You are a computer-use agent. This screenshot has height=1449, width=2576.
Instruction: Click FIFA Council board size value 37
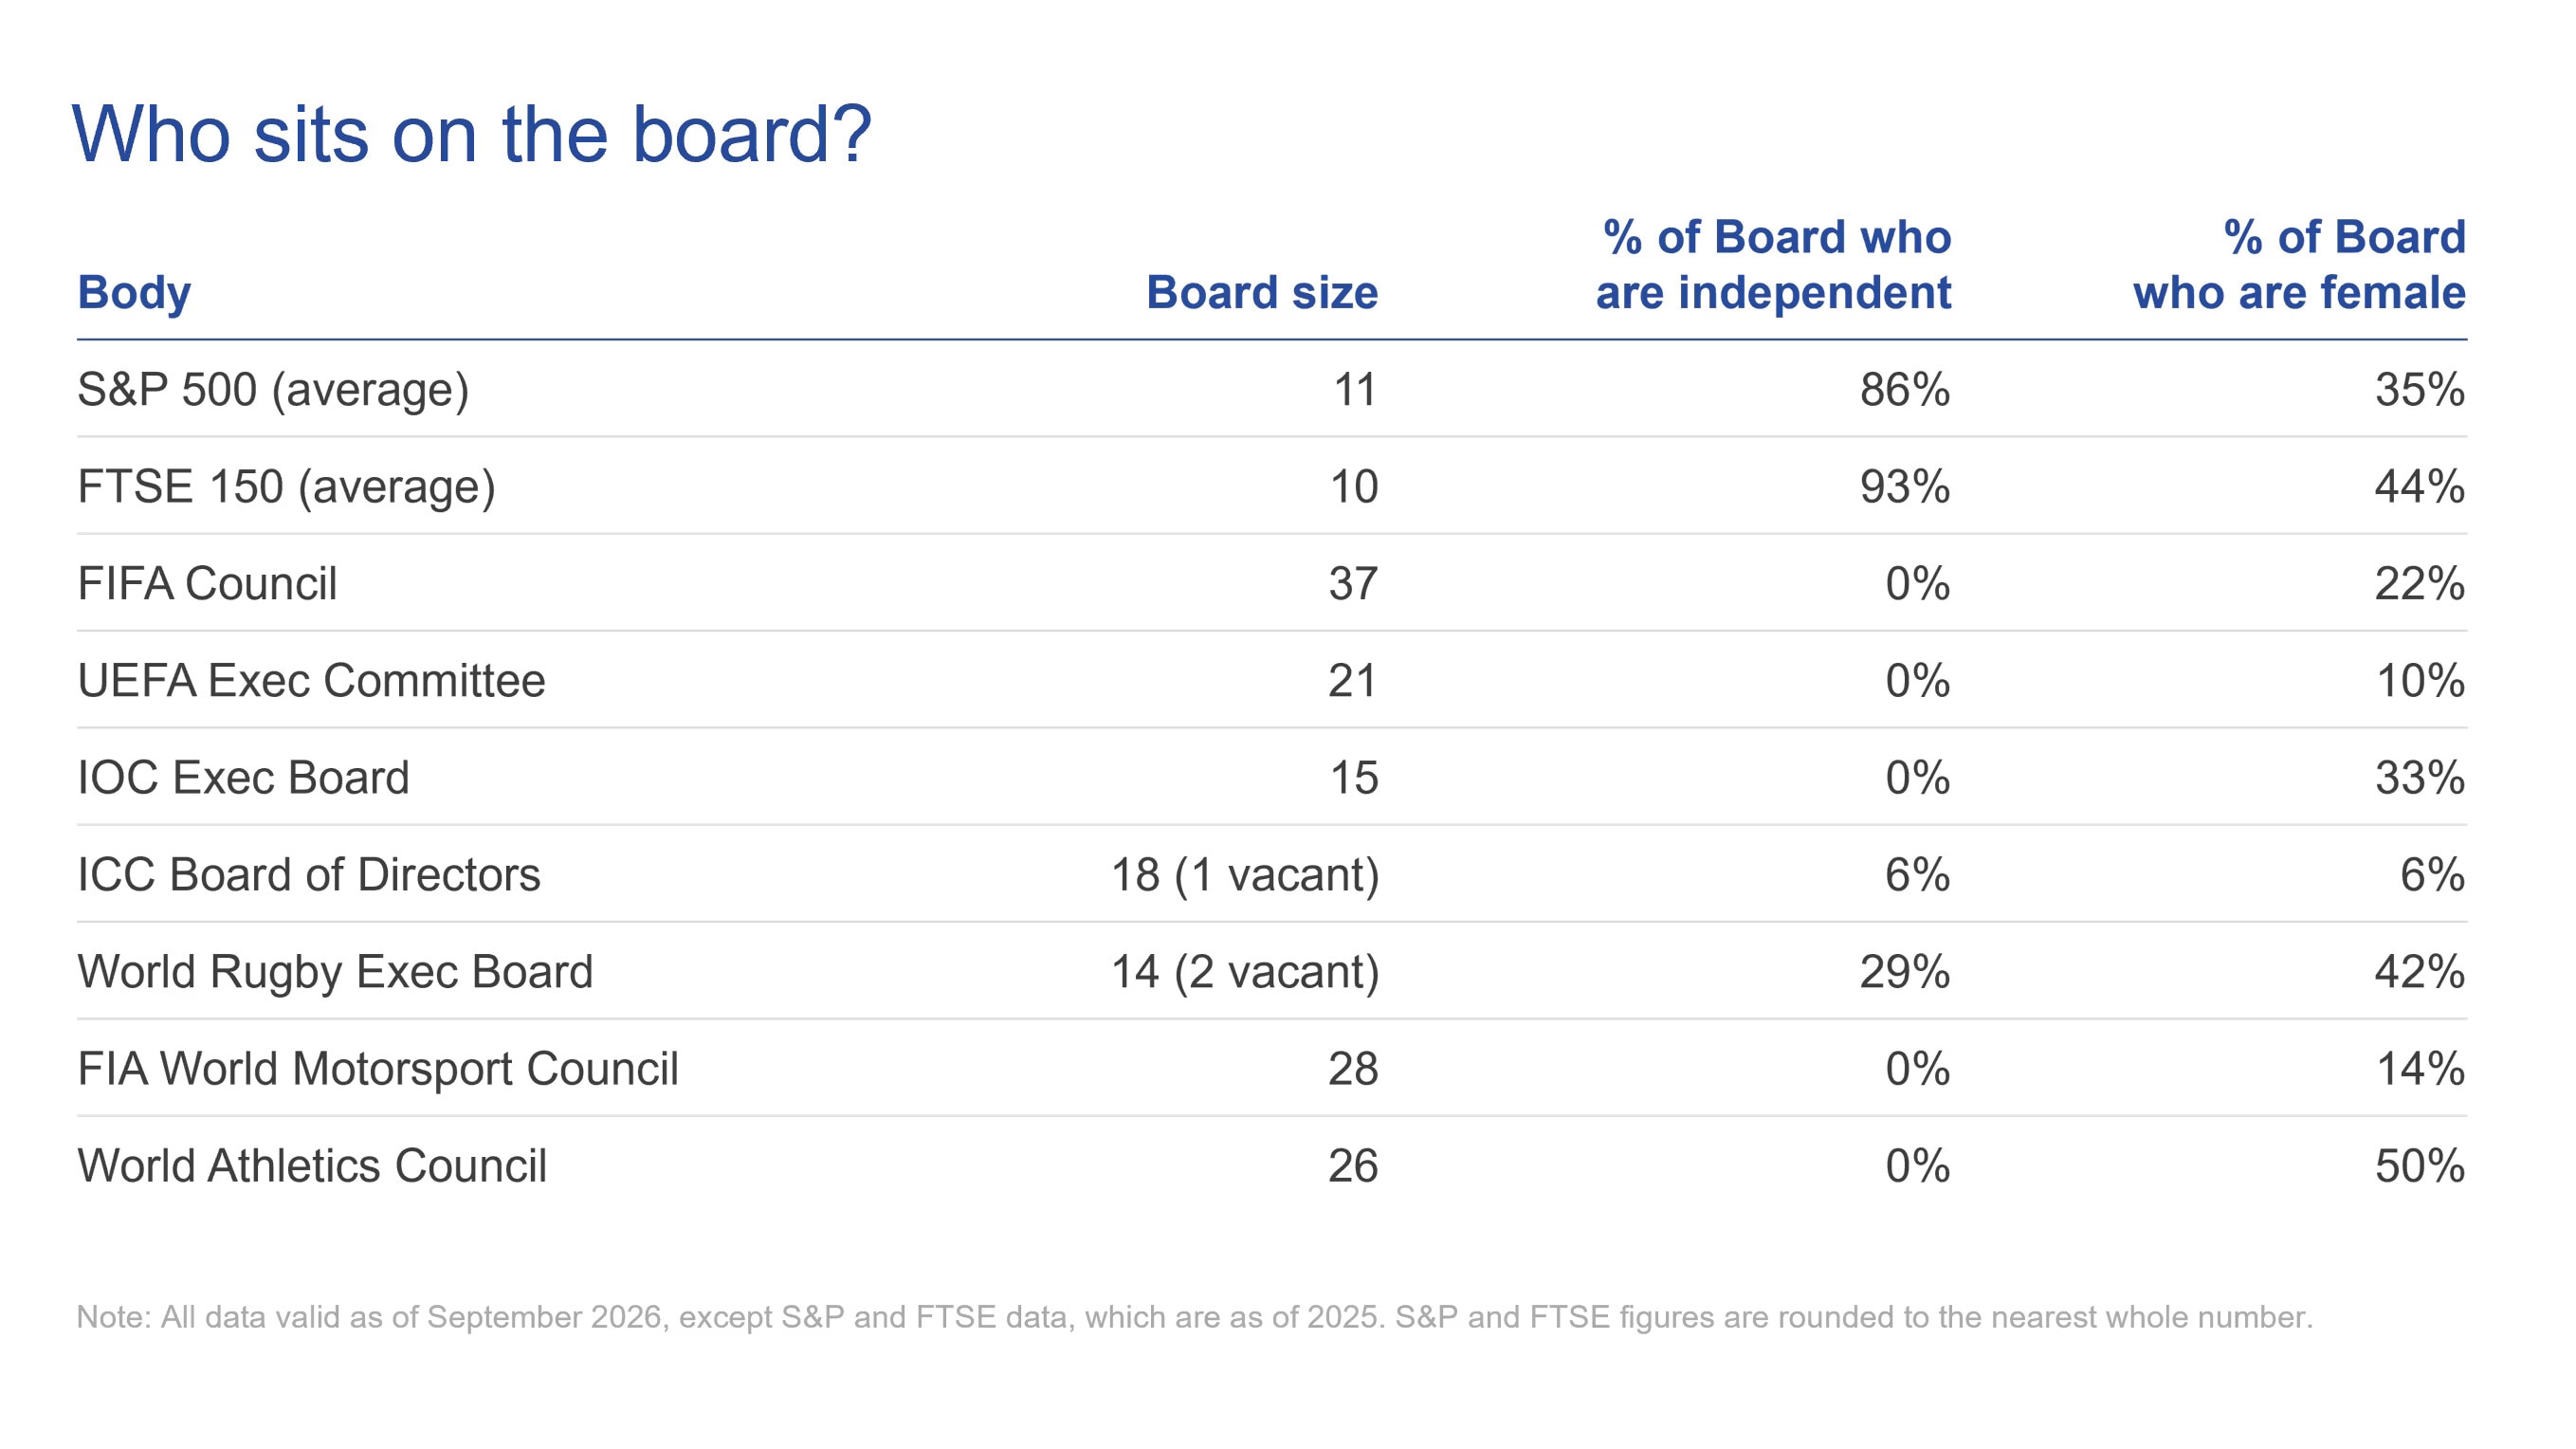(1353, 584)
